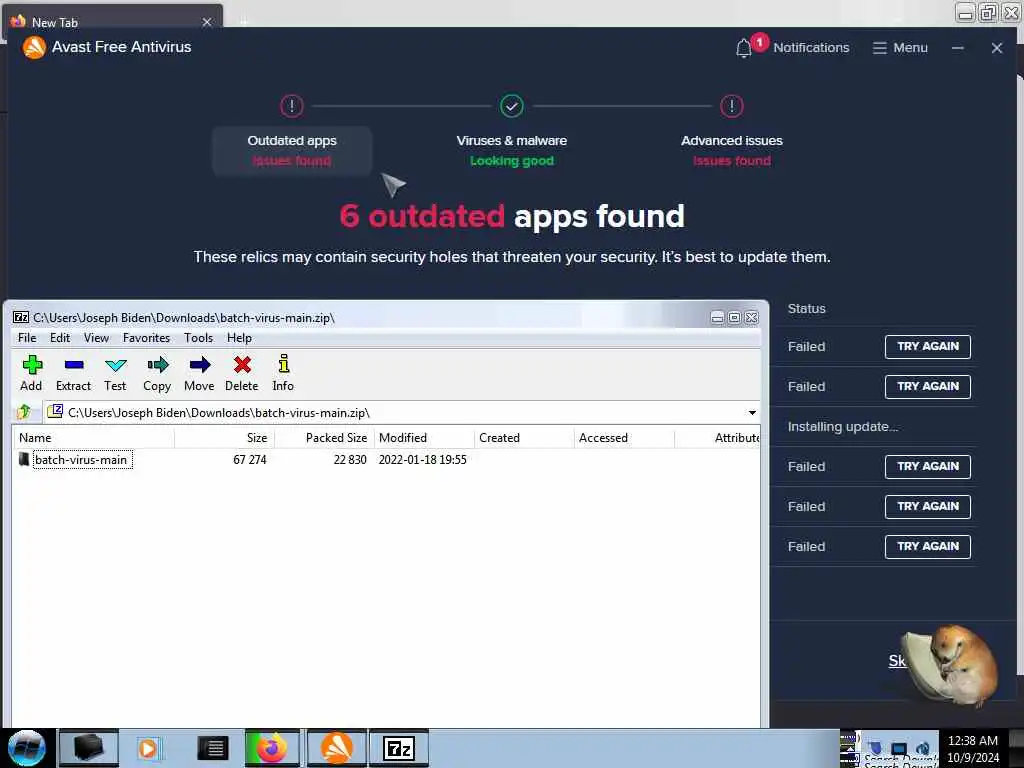Click TRY AGAIN directly below Installing update
This screenshot has width=1024, height=768.
(927, 466)
